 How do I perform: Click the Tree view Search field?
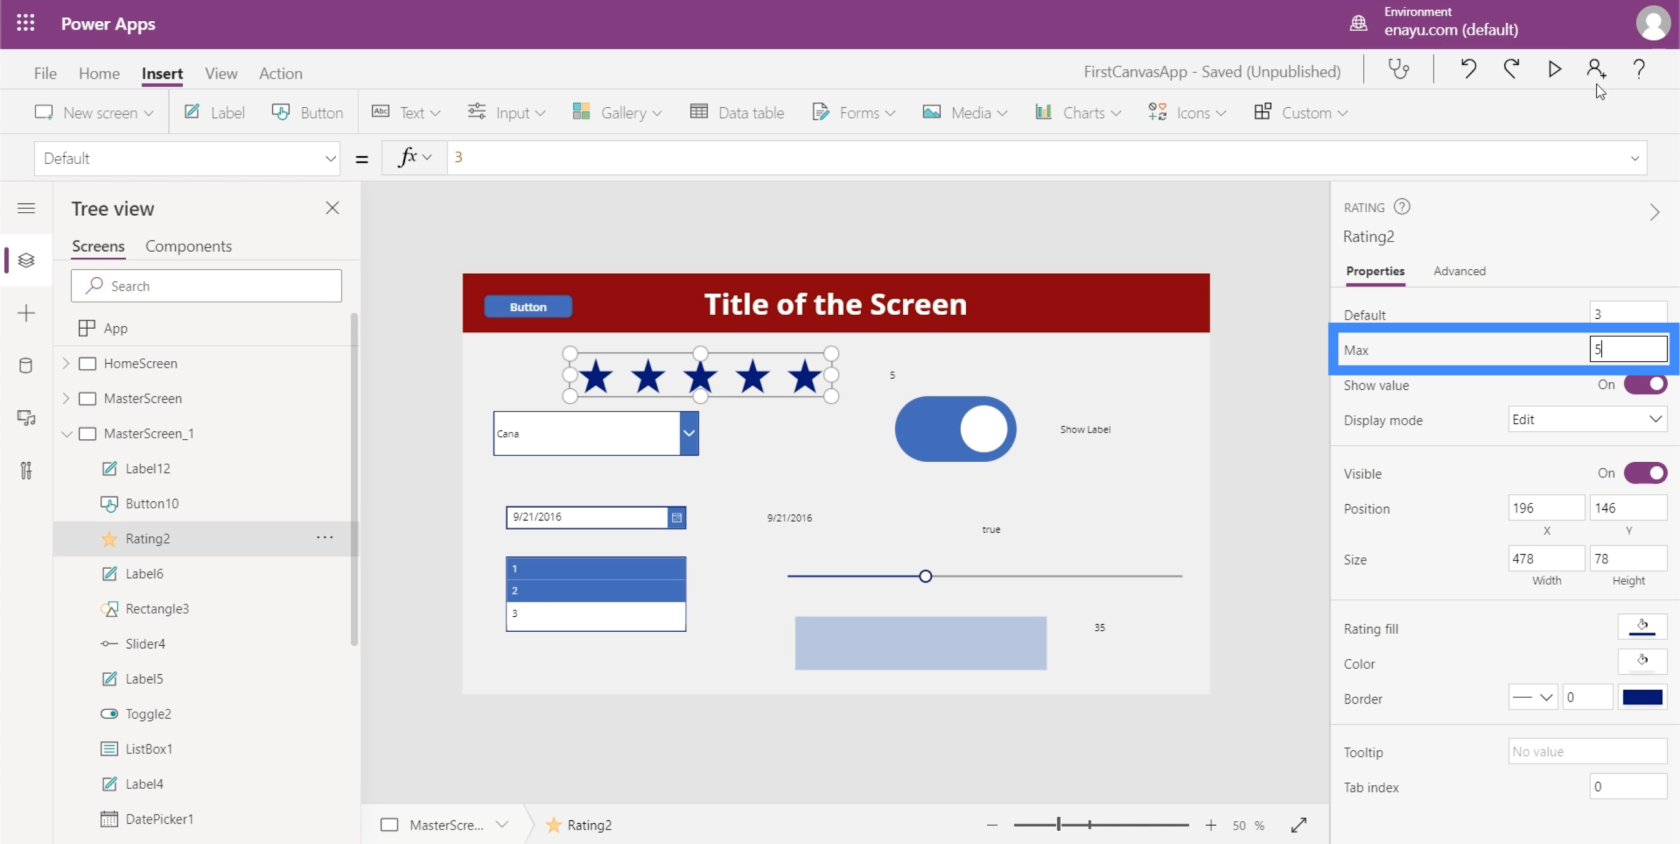click(206, 286)
